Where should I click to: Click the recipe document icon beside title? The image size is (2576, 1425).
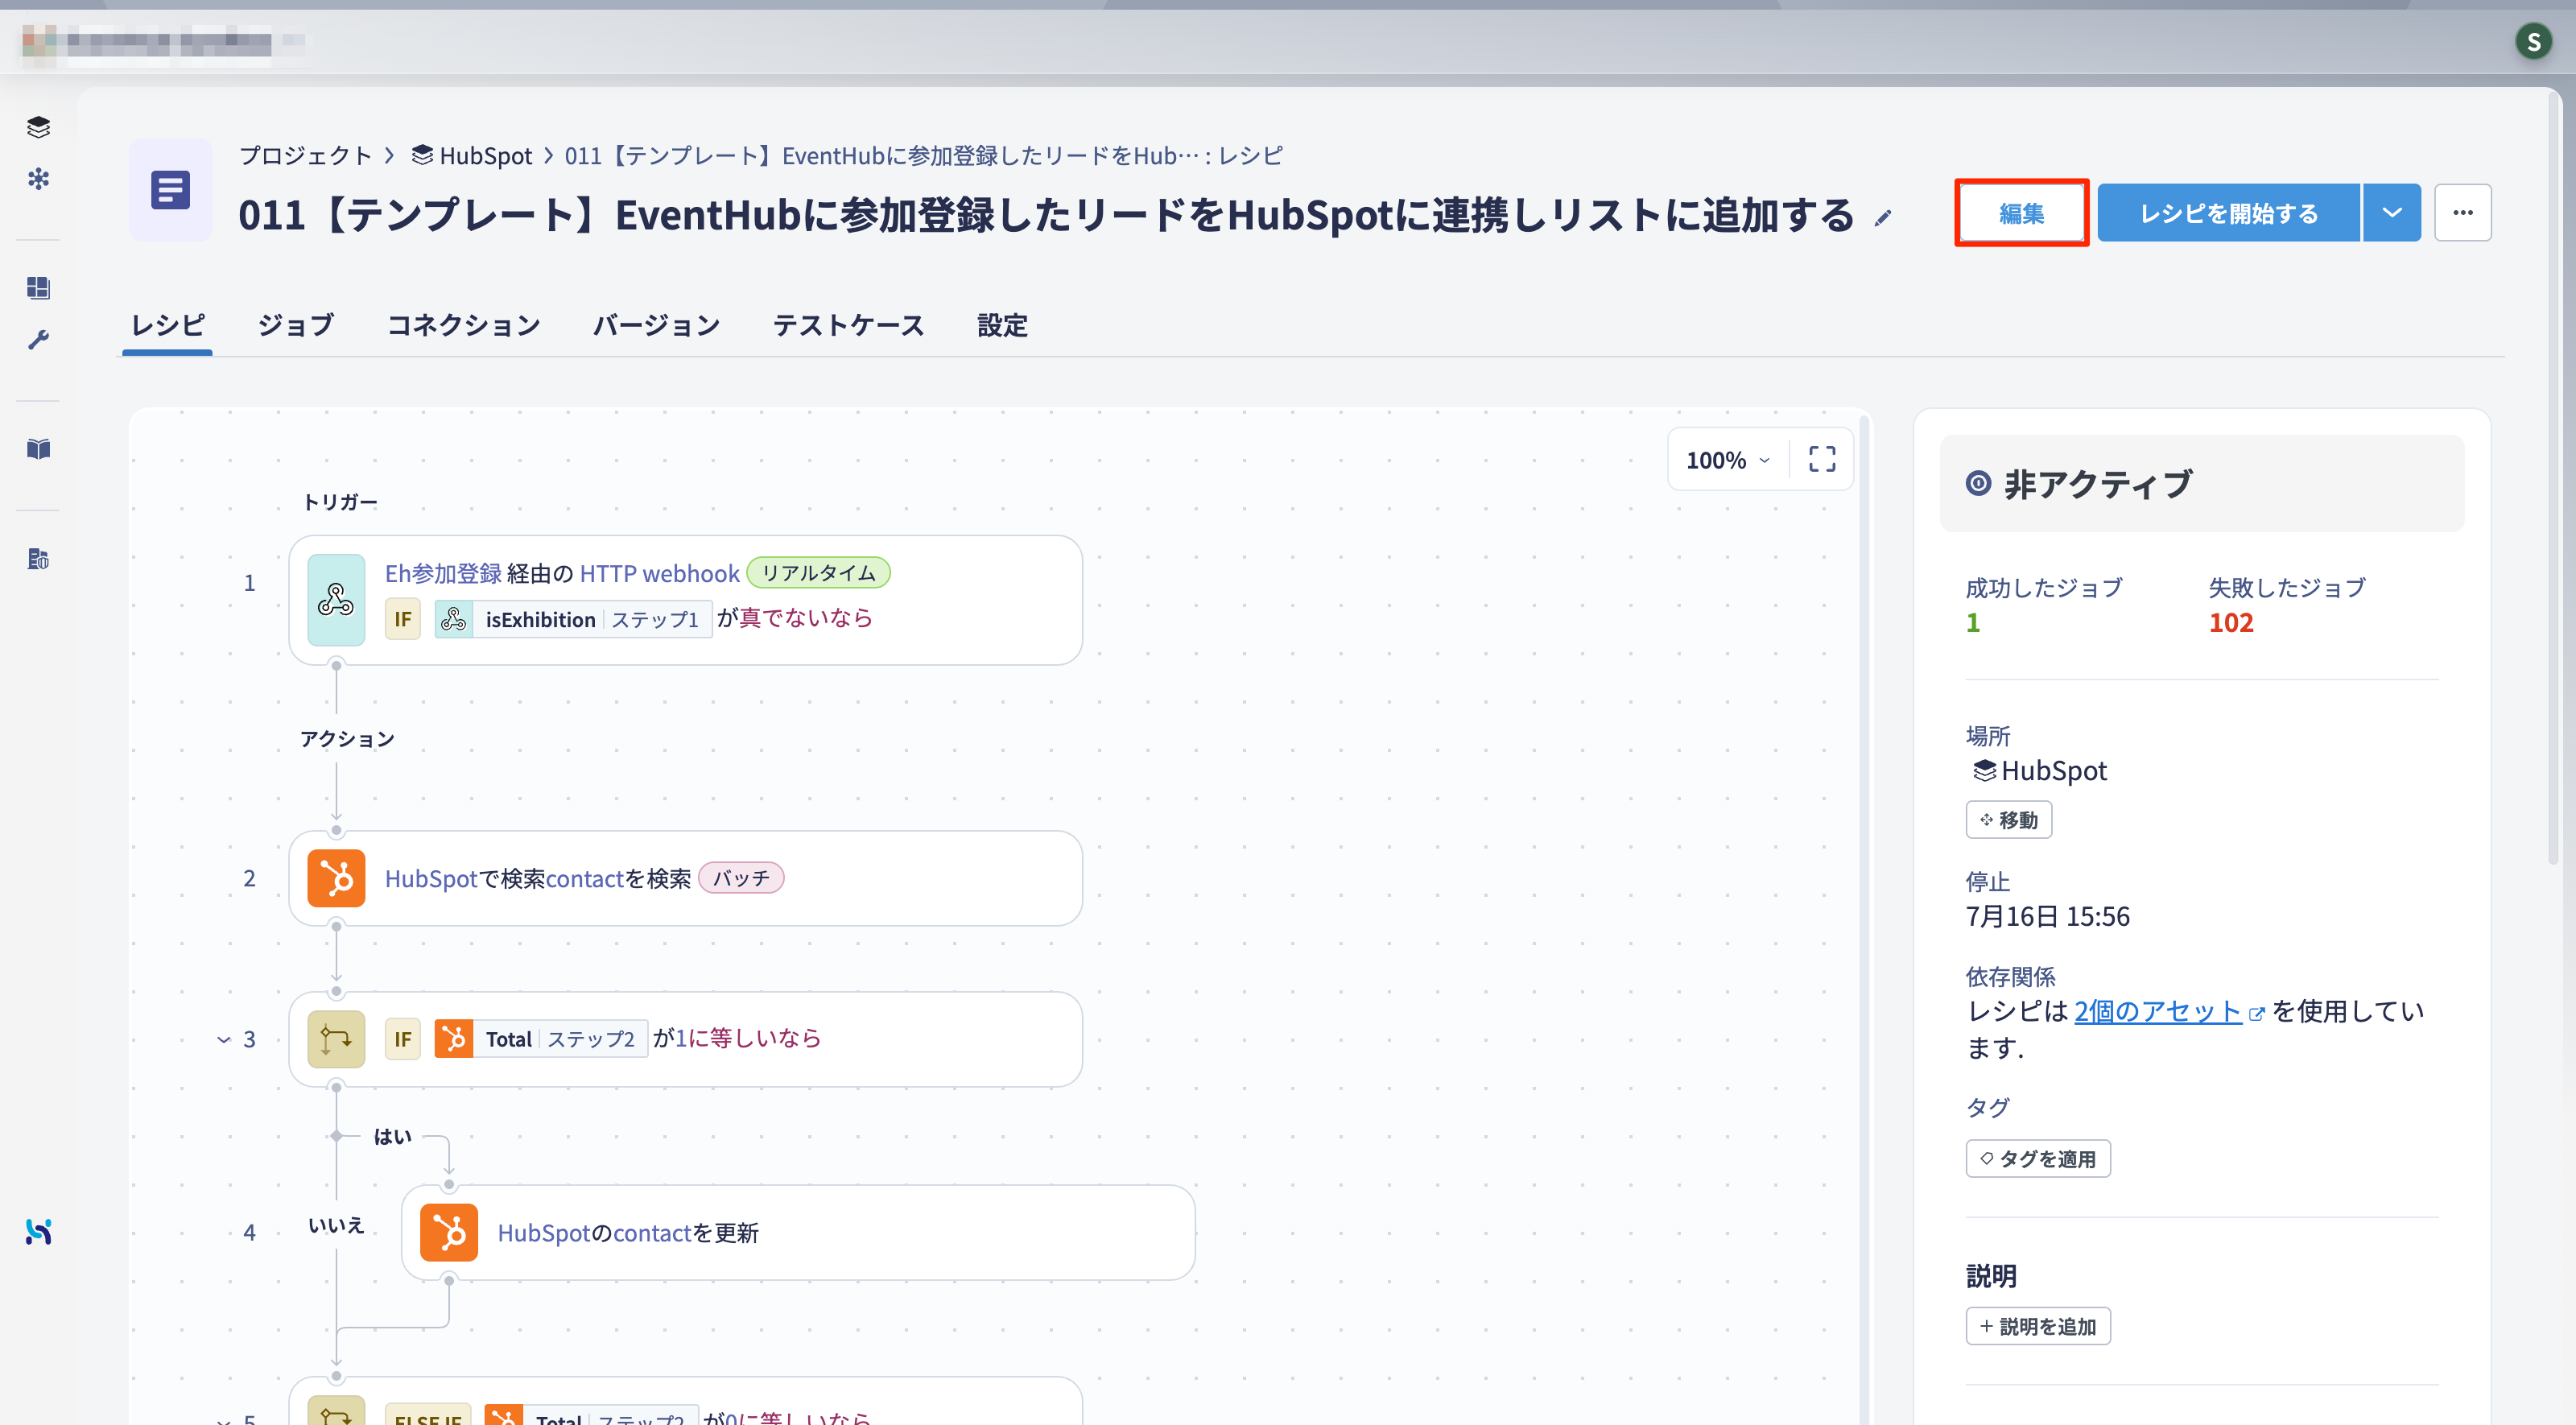[170, 190]
